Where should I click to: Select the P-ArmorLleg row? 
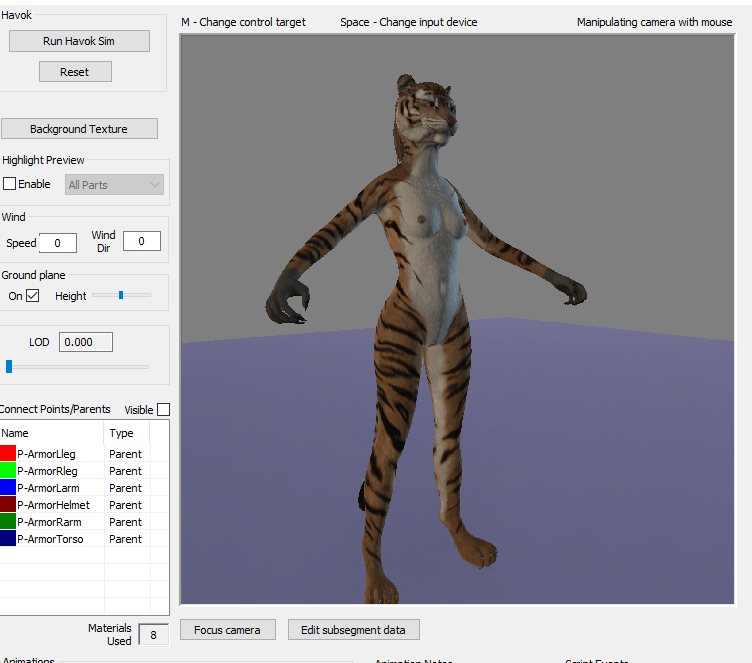point(84,454)
